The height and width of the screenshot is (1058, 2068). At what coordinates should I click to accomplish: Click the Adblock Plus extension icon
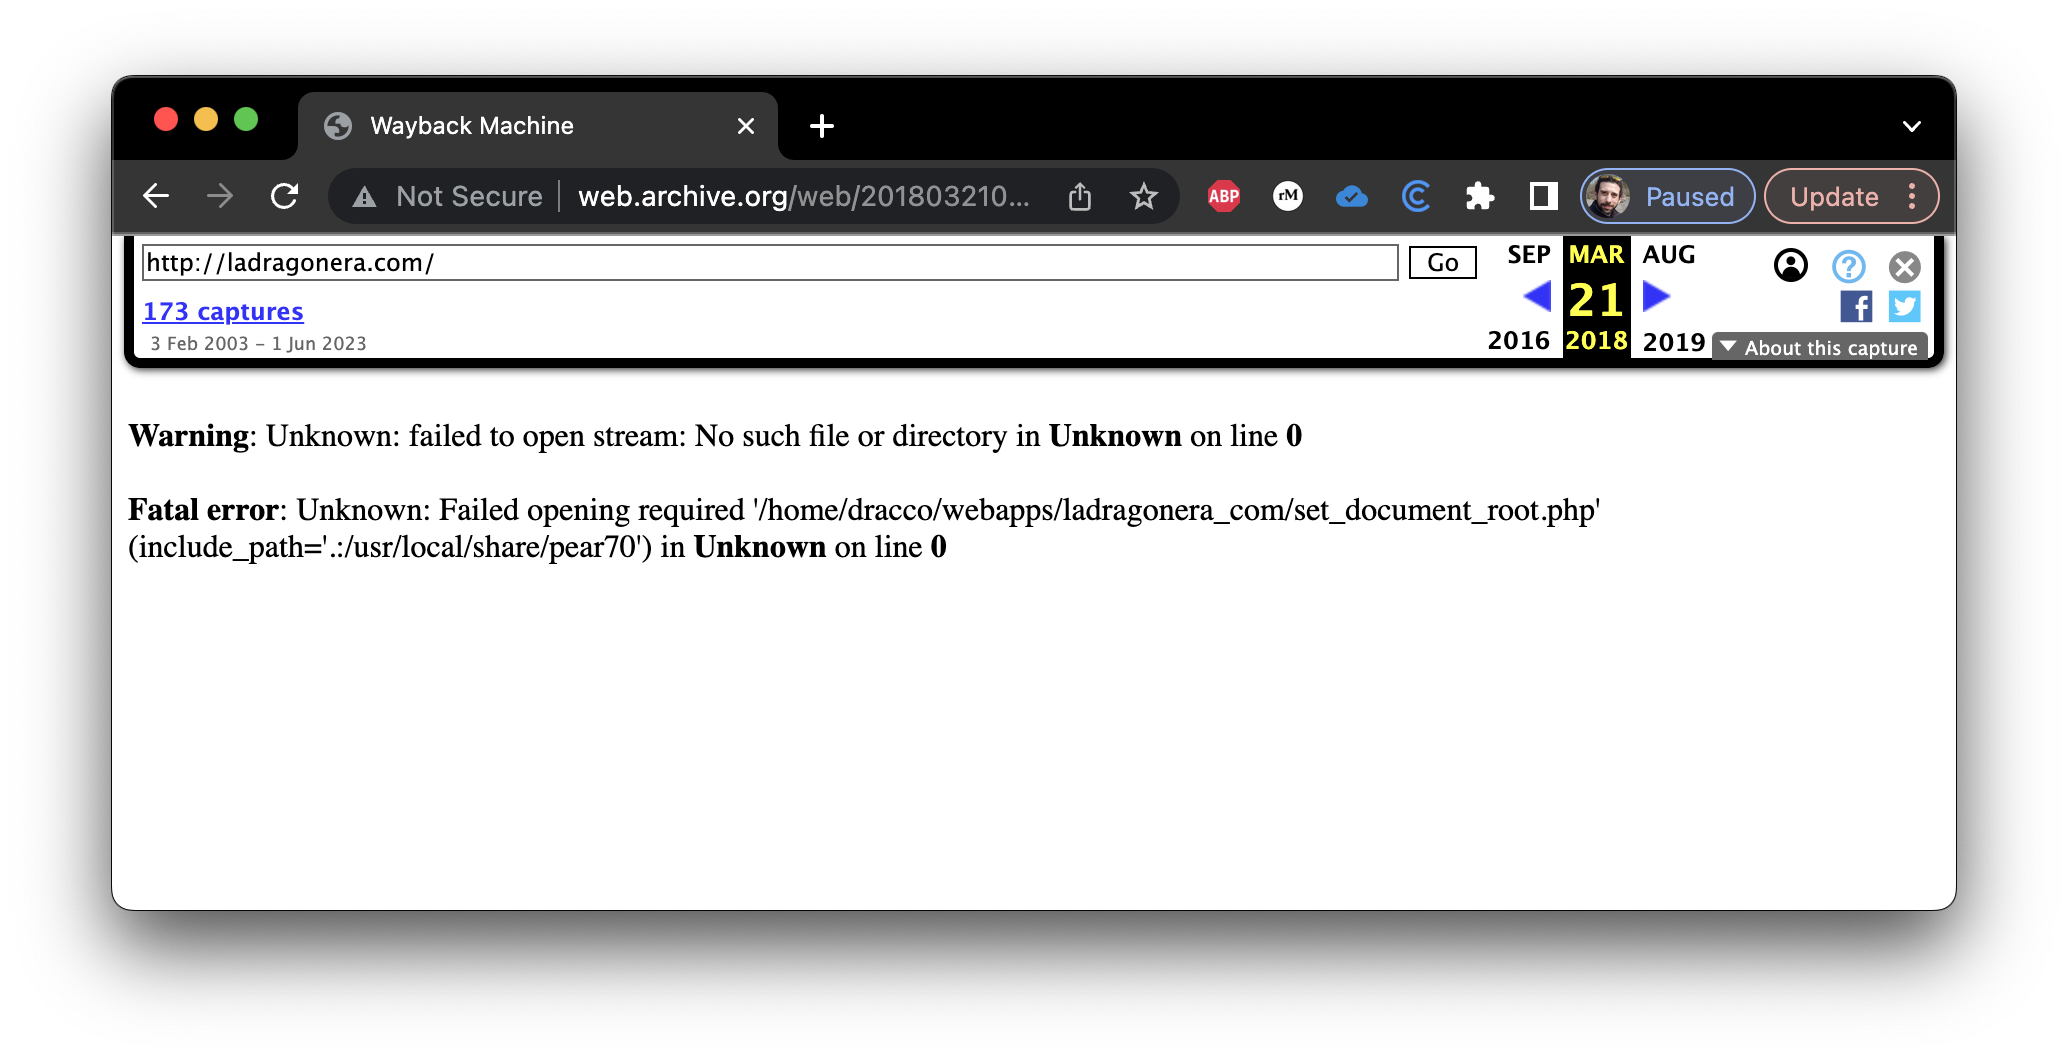click(x=1223, y=196)
